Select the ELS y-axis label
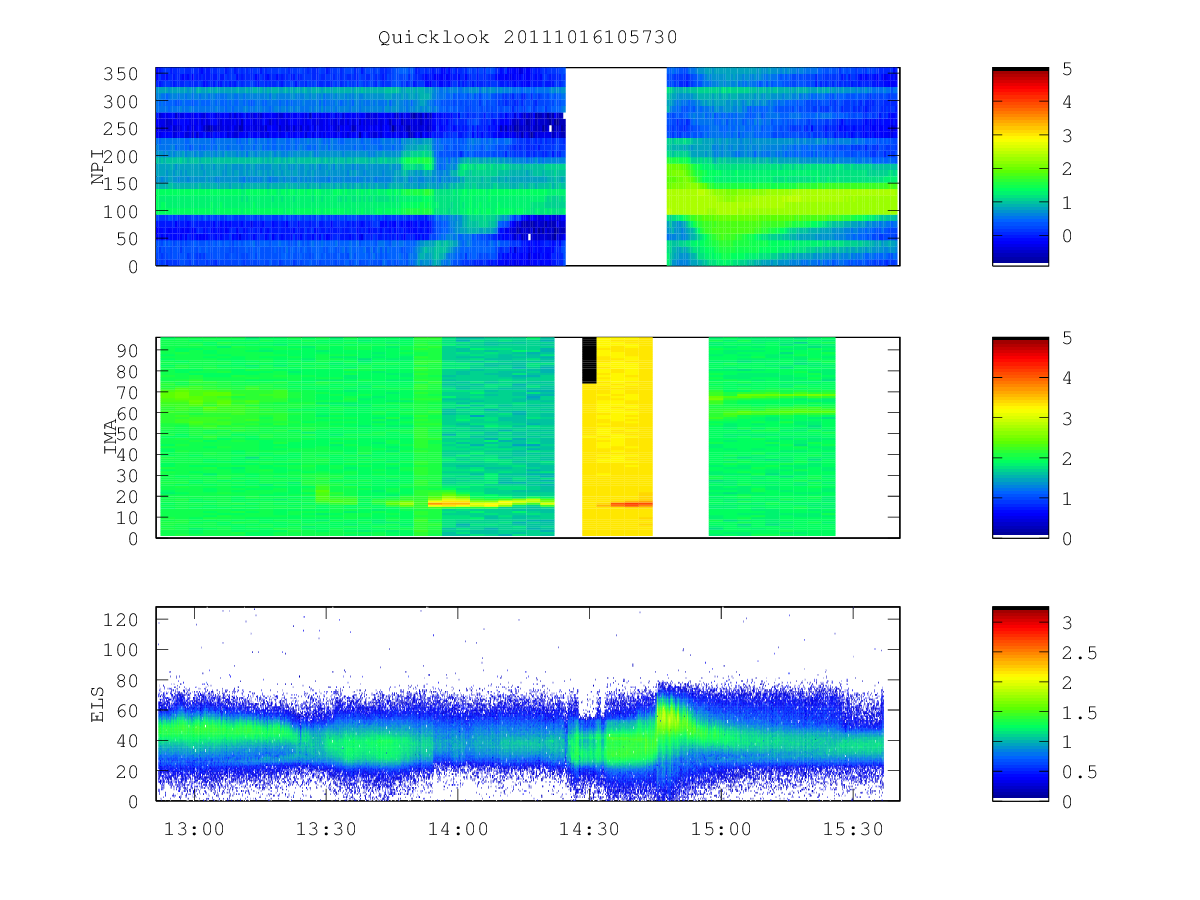Screen dimensions: 1200x900 (x=98, y=703)
